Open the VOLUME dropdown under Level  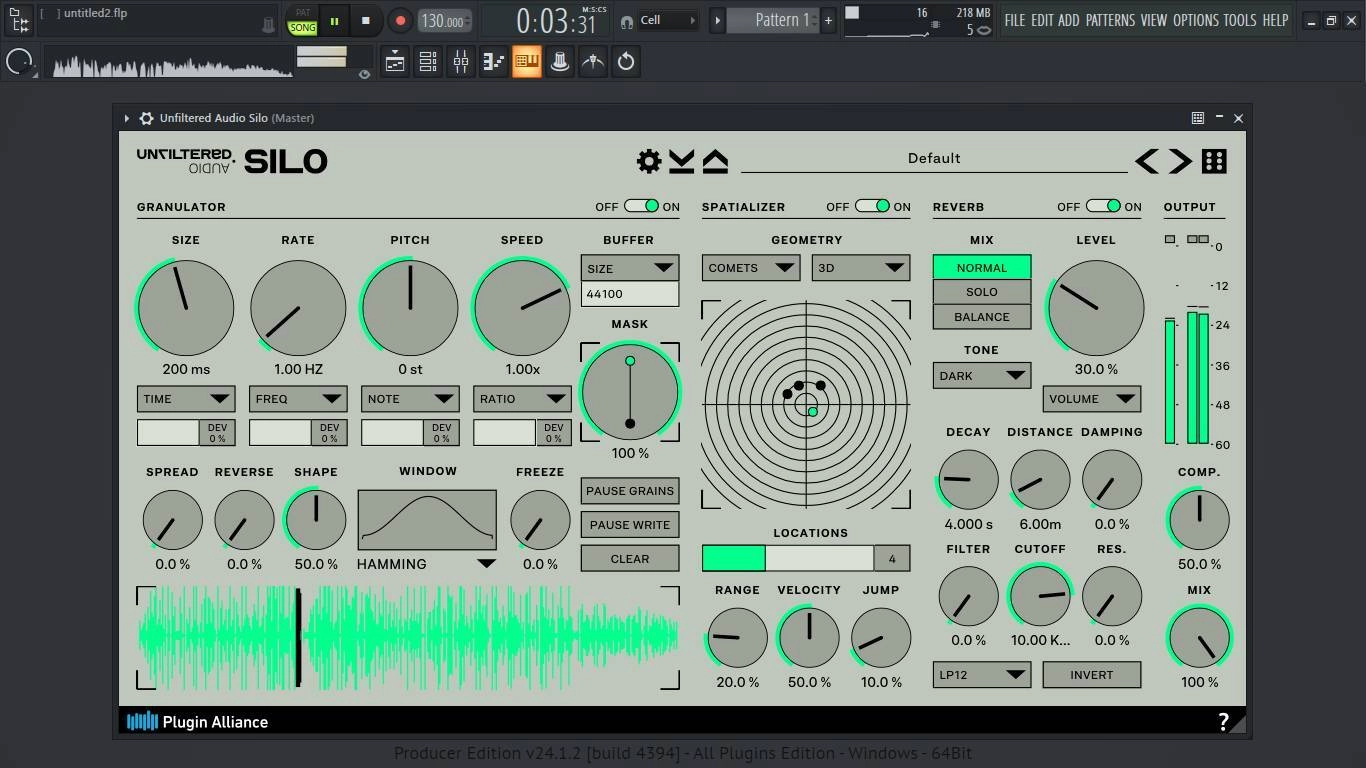pyautogui.click(x=1092, y=398)
